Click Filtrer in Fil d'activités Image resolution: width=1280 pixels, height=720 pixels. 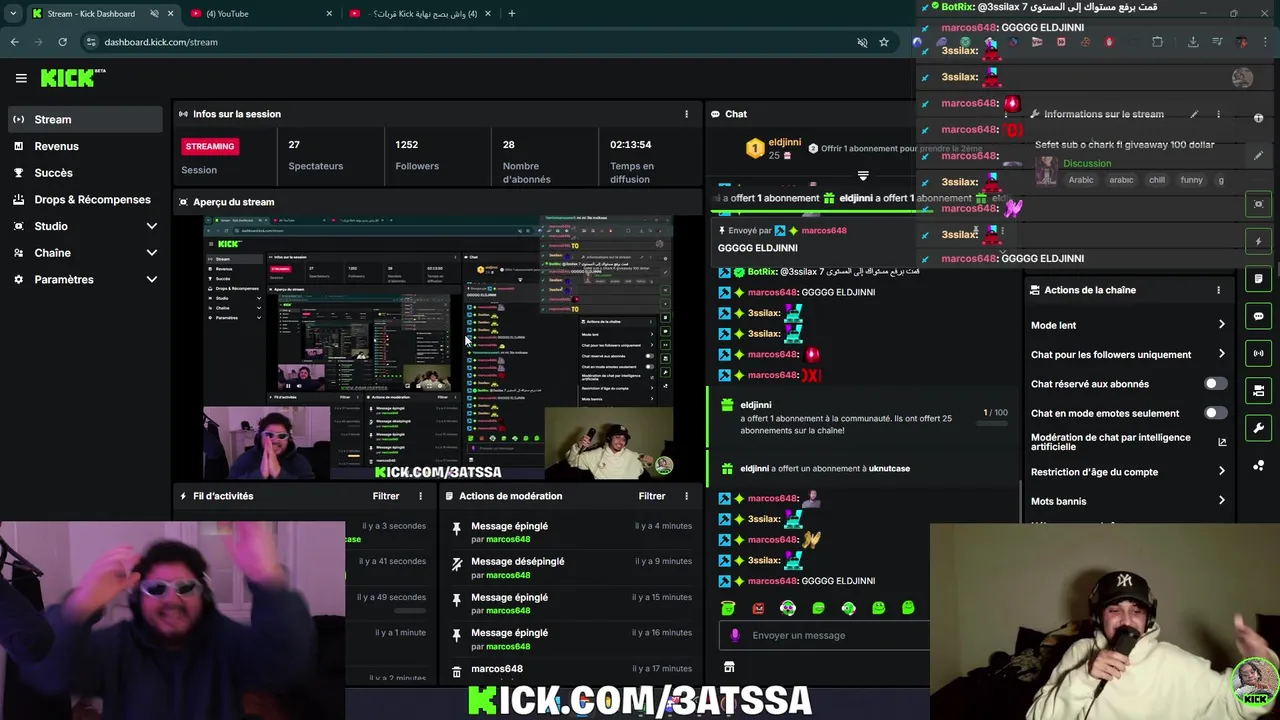click(386, 496)
